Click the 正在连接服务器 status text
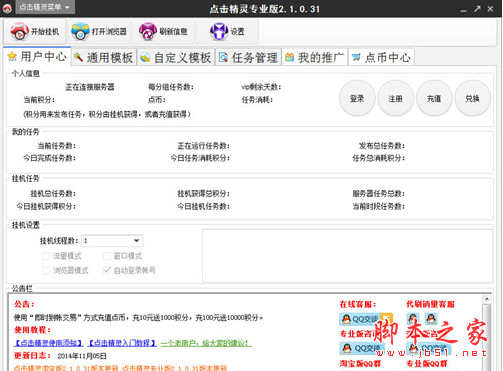 pos(90,87)
